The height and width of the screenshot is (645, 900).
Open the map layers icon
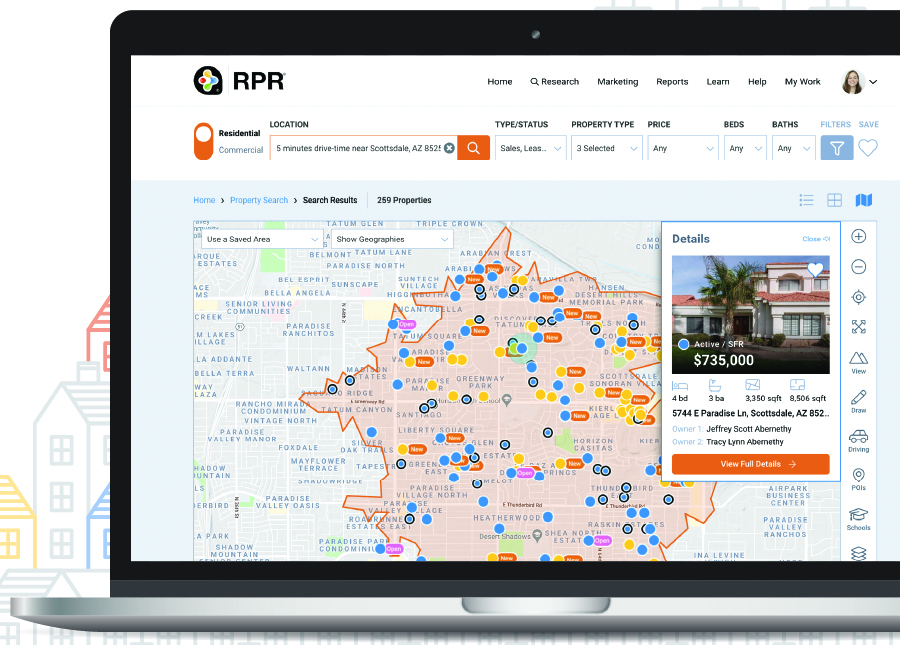(x=859, y=553)
